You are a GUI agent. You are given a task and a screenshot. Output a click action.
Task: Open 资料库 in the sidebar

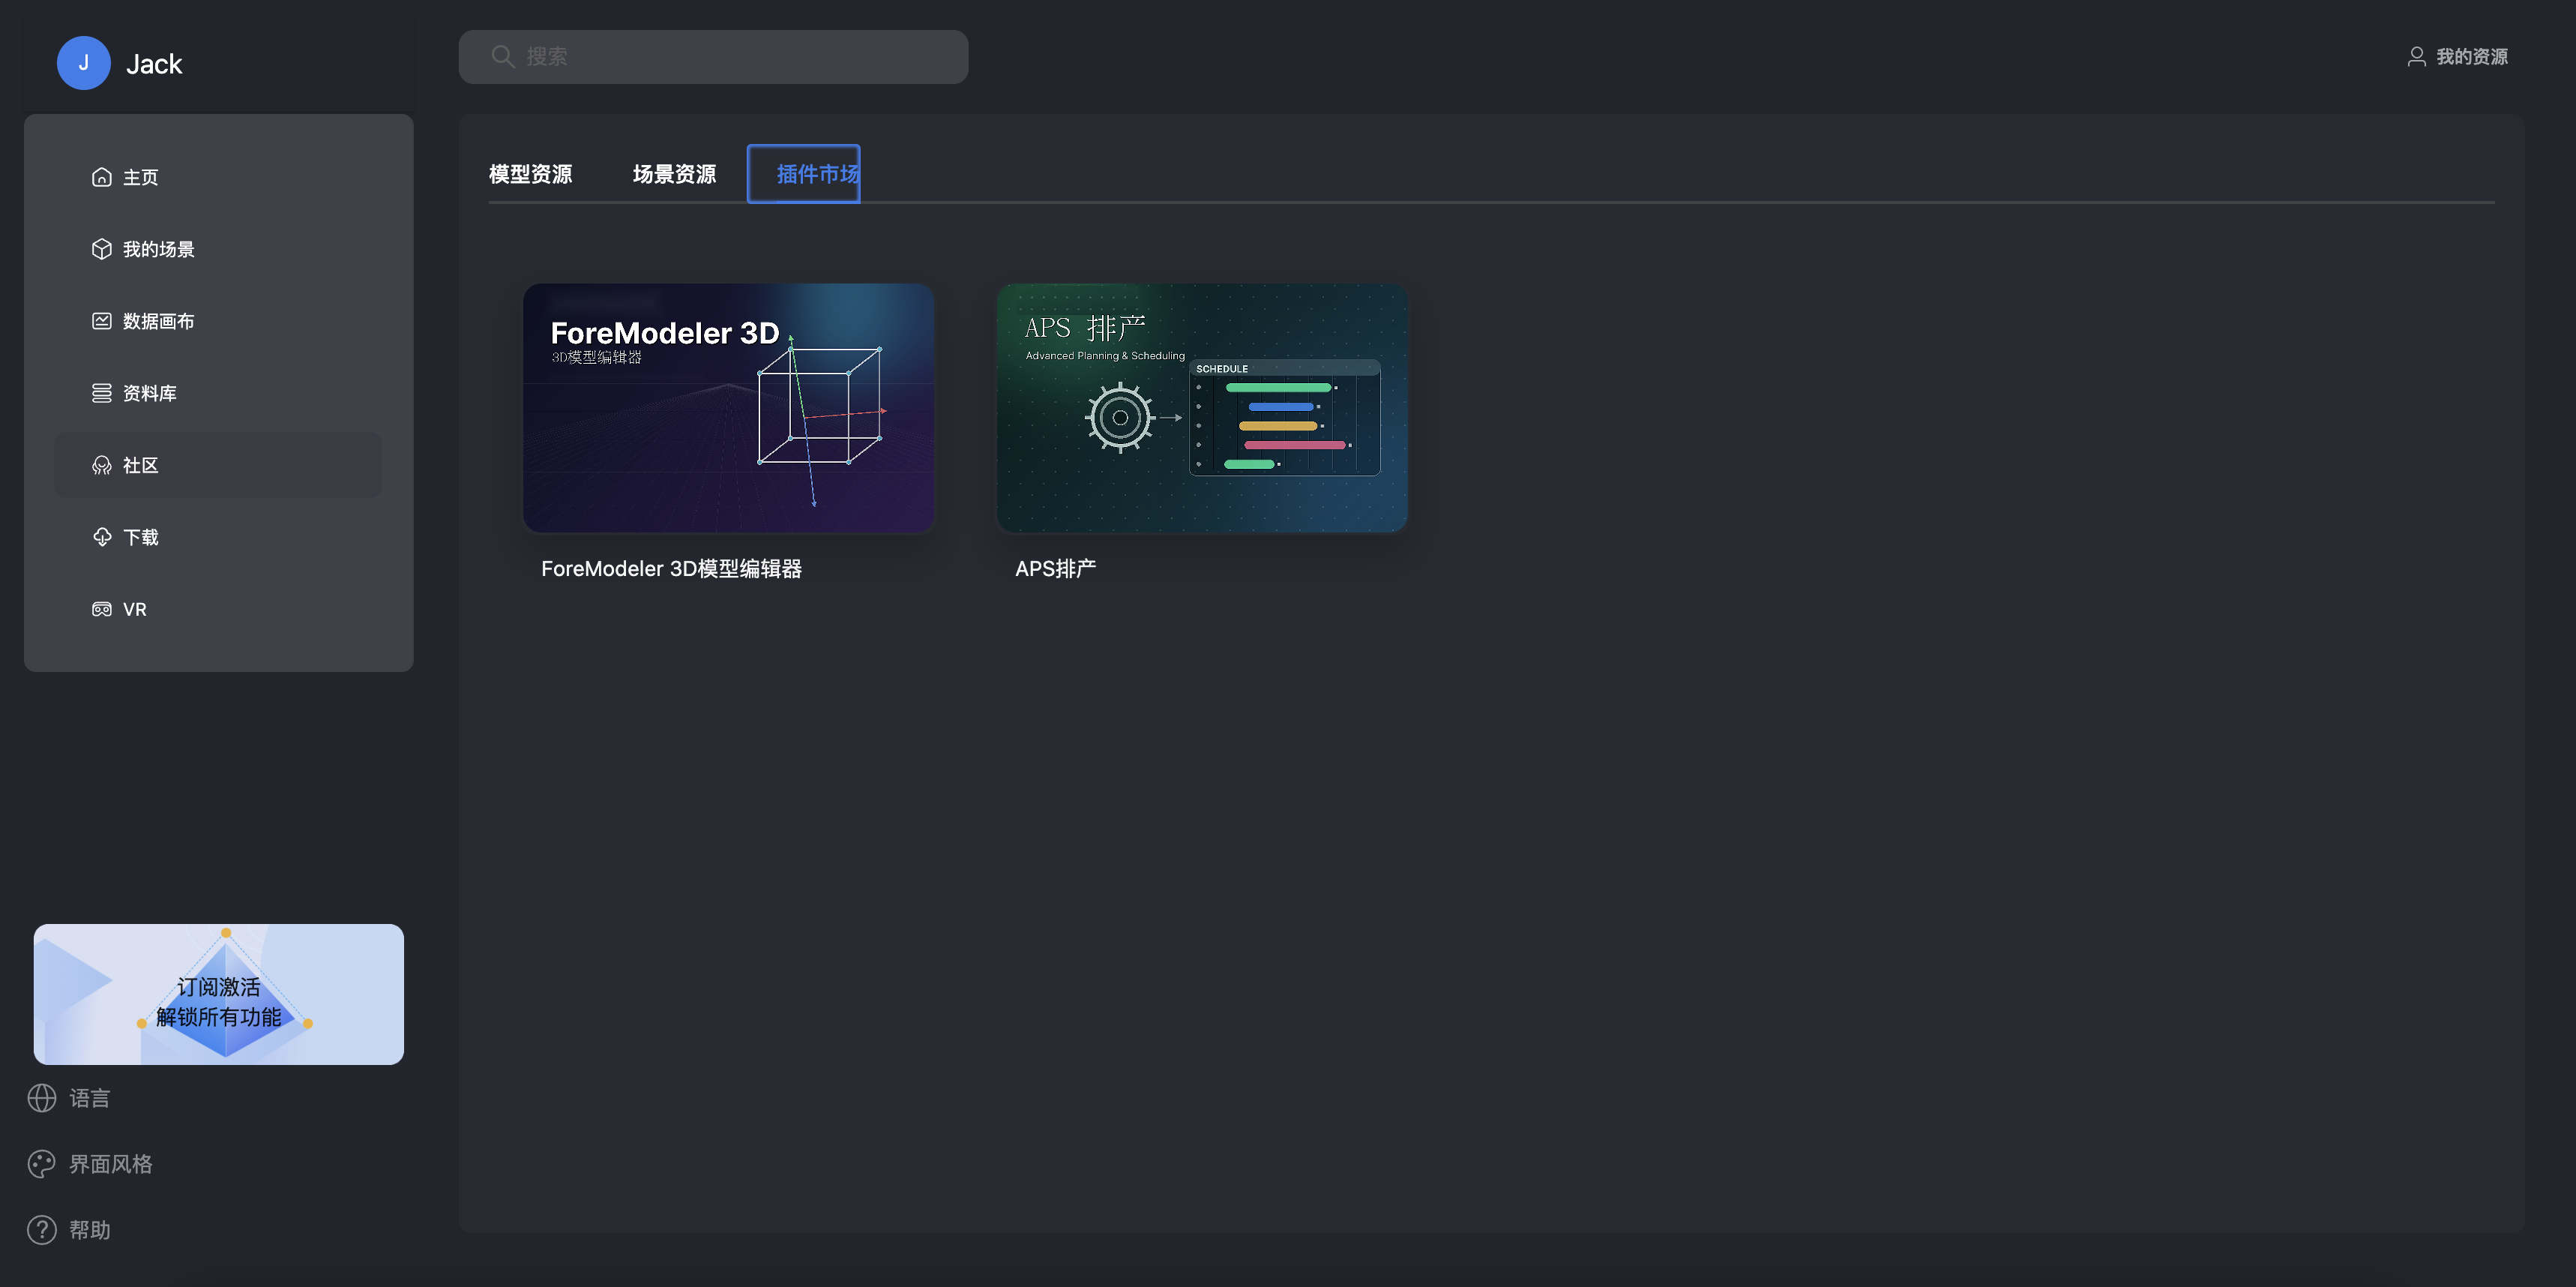[218, 393]
